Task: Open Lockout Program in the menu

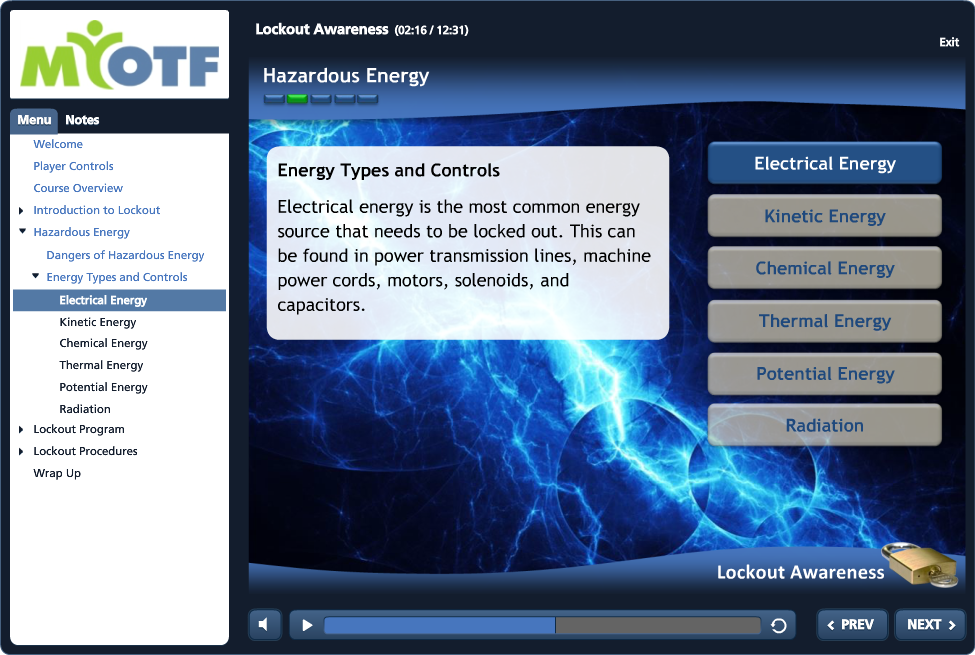Action: (x=79, y=429)
